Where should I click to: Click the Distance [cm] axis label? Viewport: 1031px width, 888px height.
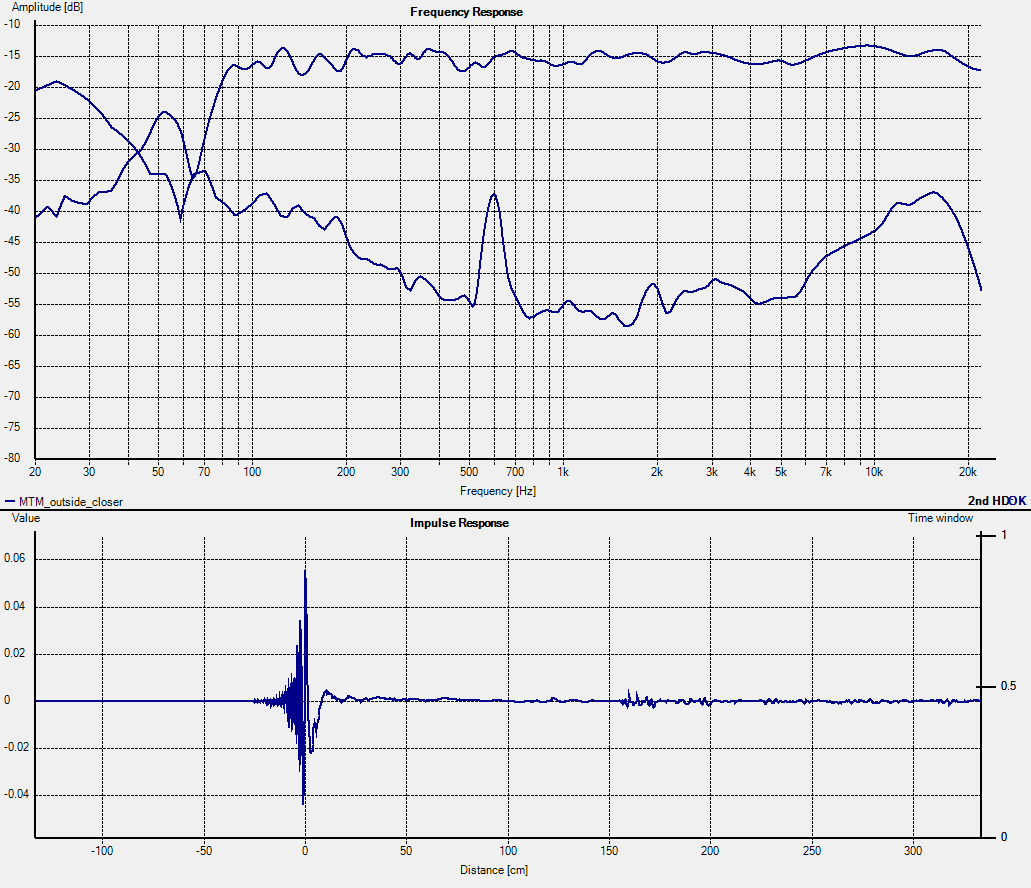click(x=494, y=870)
